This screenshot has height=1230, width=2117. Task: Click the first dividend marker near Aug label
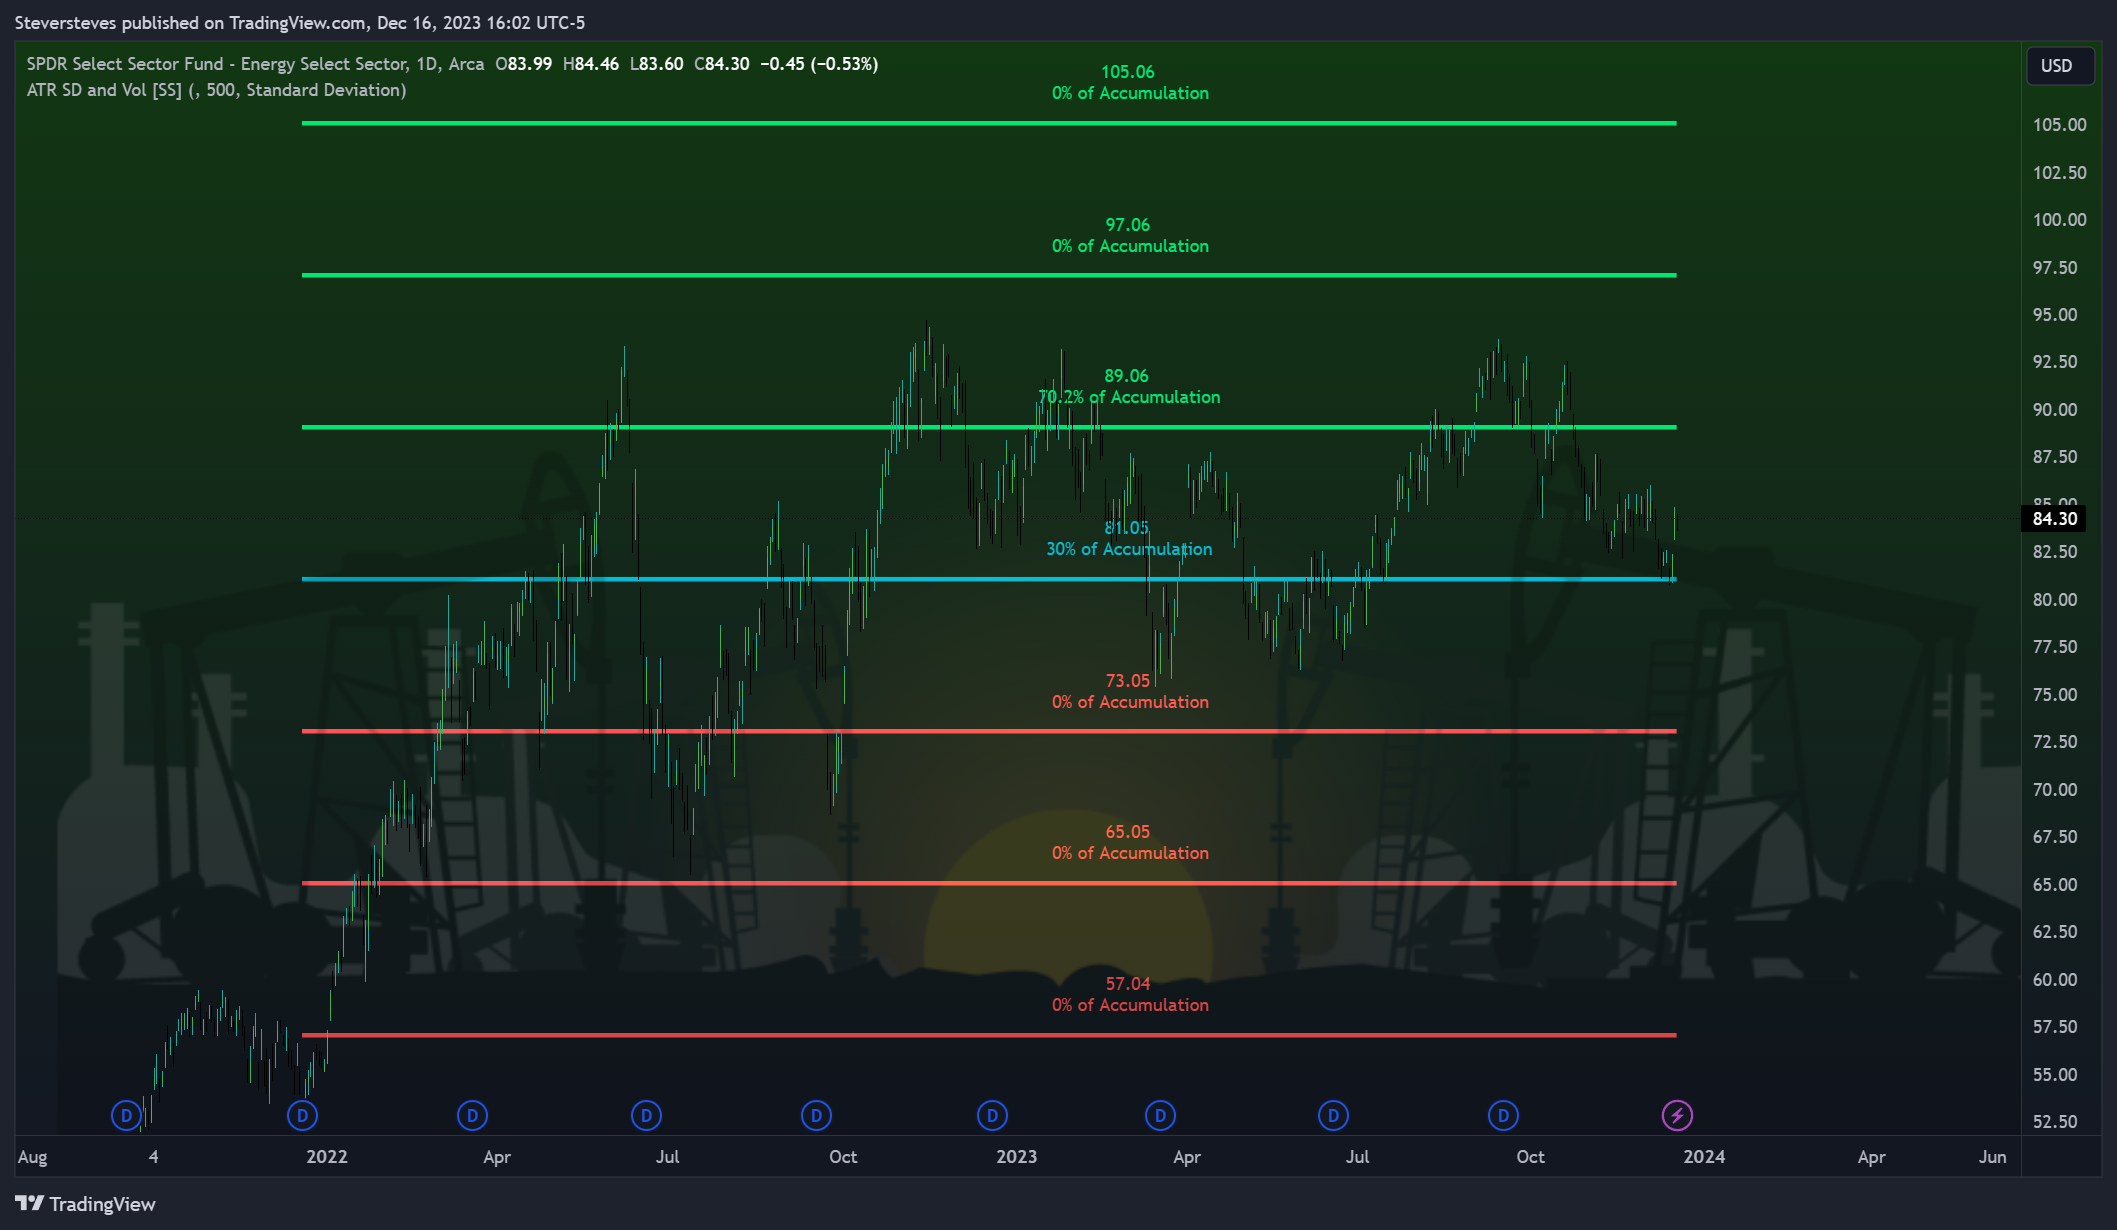click(126, 1115)
